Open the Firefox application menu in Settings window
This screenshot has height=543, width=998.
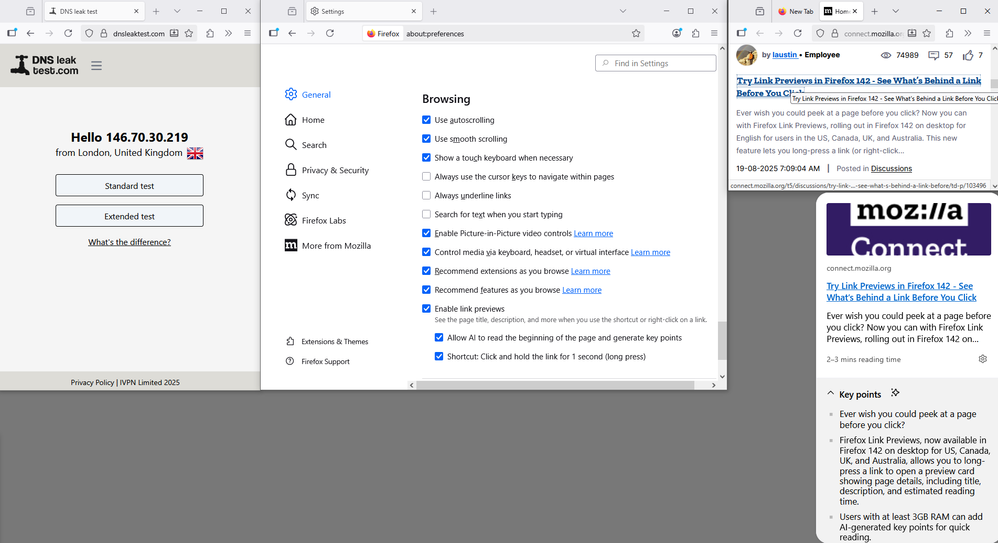coord(714,33)
